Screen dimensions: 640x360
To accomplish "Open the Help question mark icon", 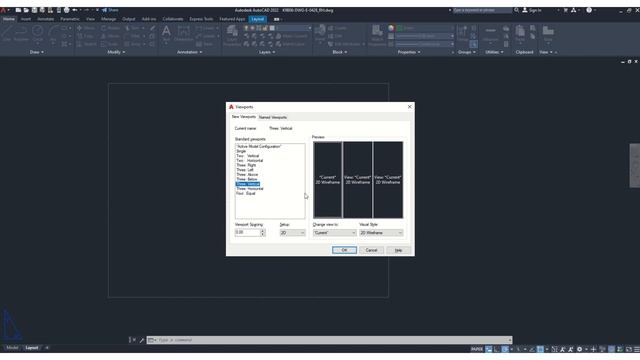I will [589, 10].
